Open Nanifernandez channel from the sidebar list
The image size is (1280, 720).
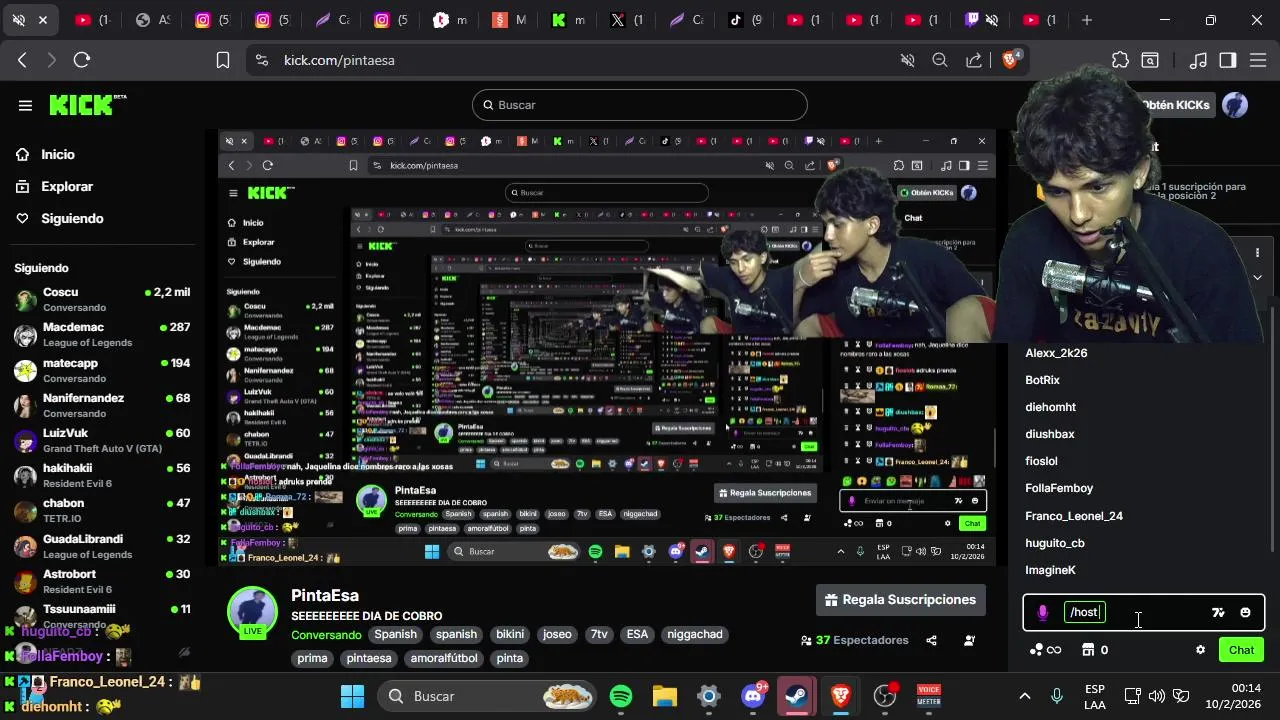click(102, 405)
